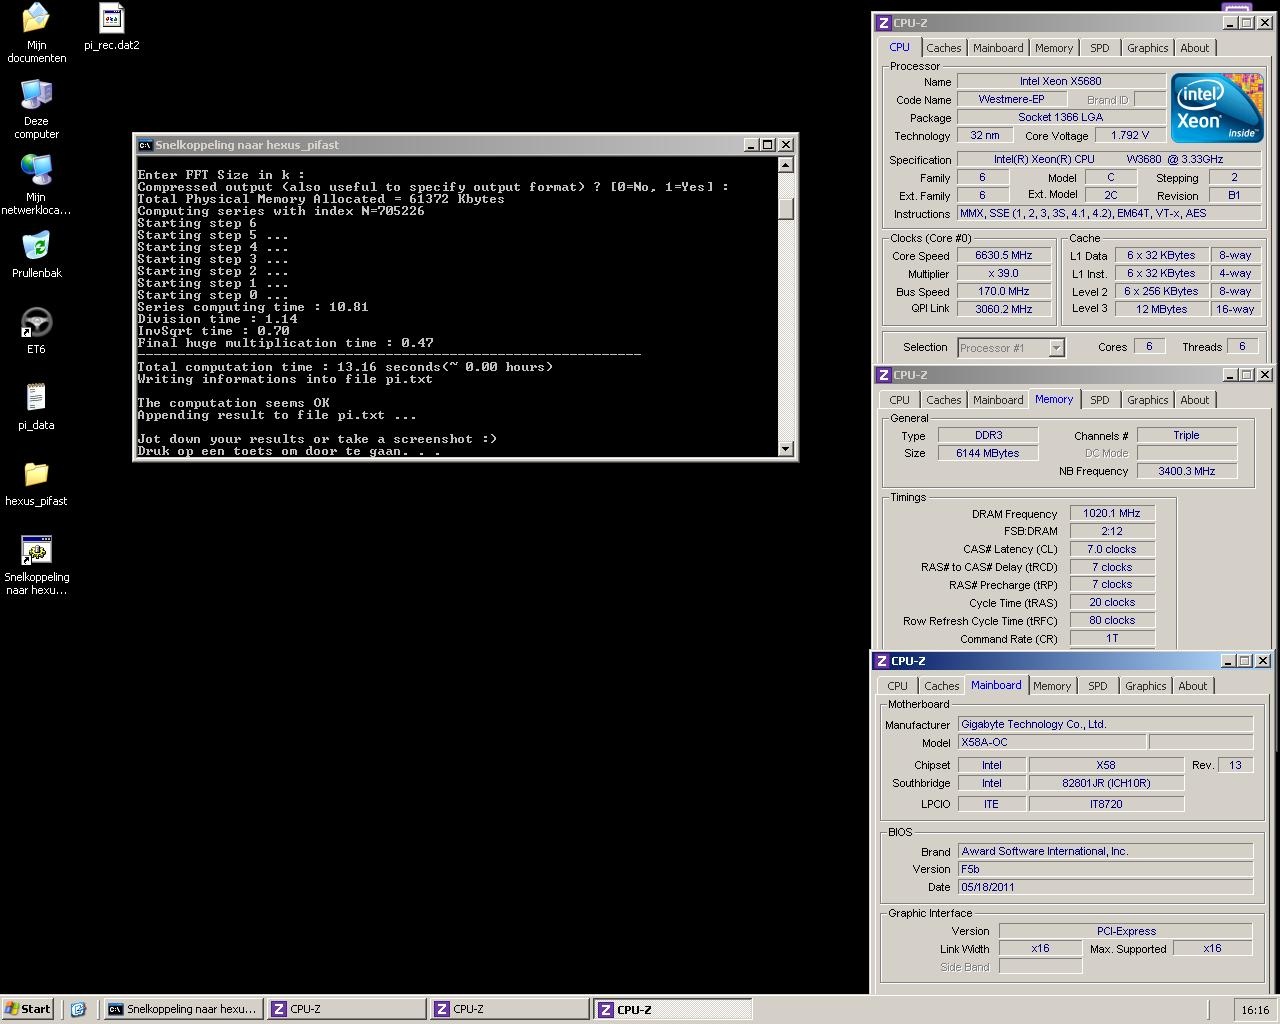Click console line 'The computation seems OK'
The width and height of the screenshot is (1280, 1024).
233,403
